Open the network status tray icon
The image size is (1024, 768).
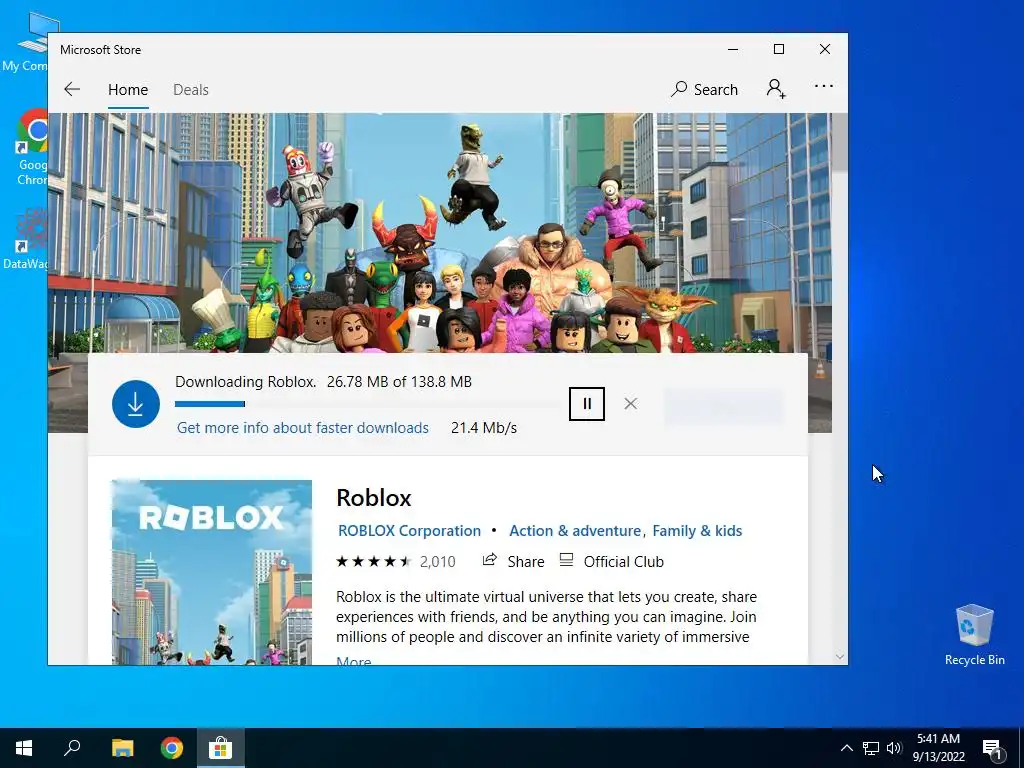(871, 748)
